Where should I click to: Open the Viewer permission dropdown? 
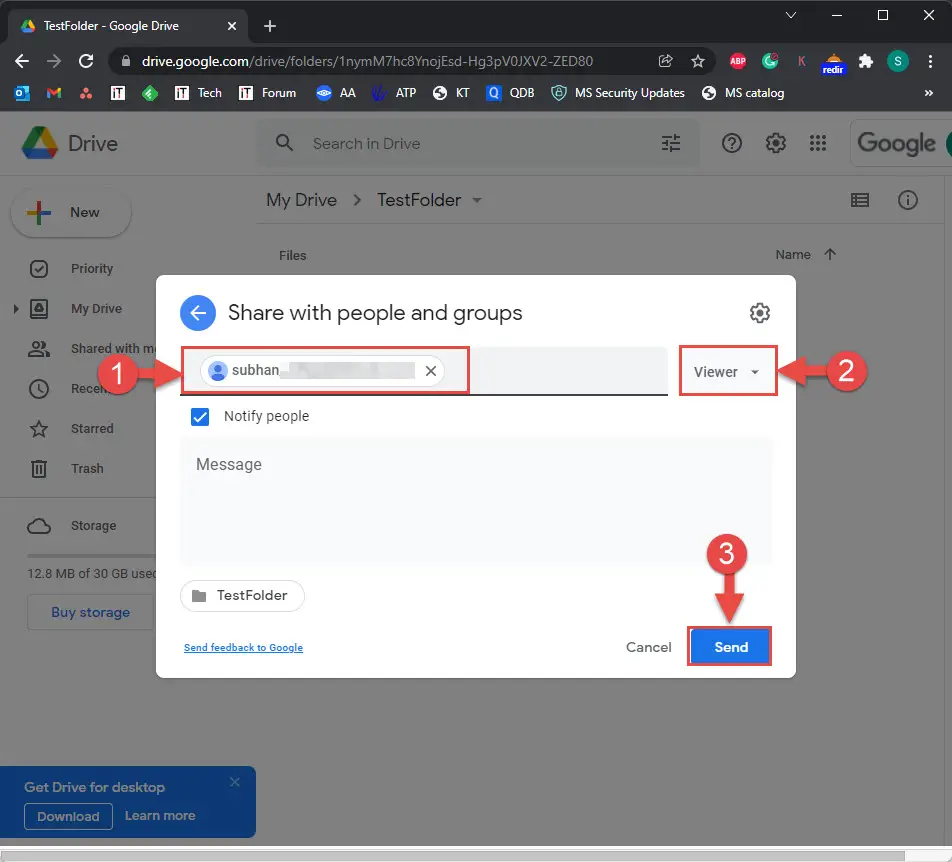(727, 372)
